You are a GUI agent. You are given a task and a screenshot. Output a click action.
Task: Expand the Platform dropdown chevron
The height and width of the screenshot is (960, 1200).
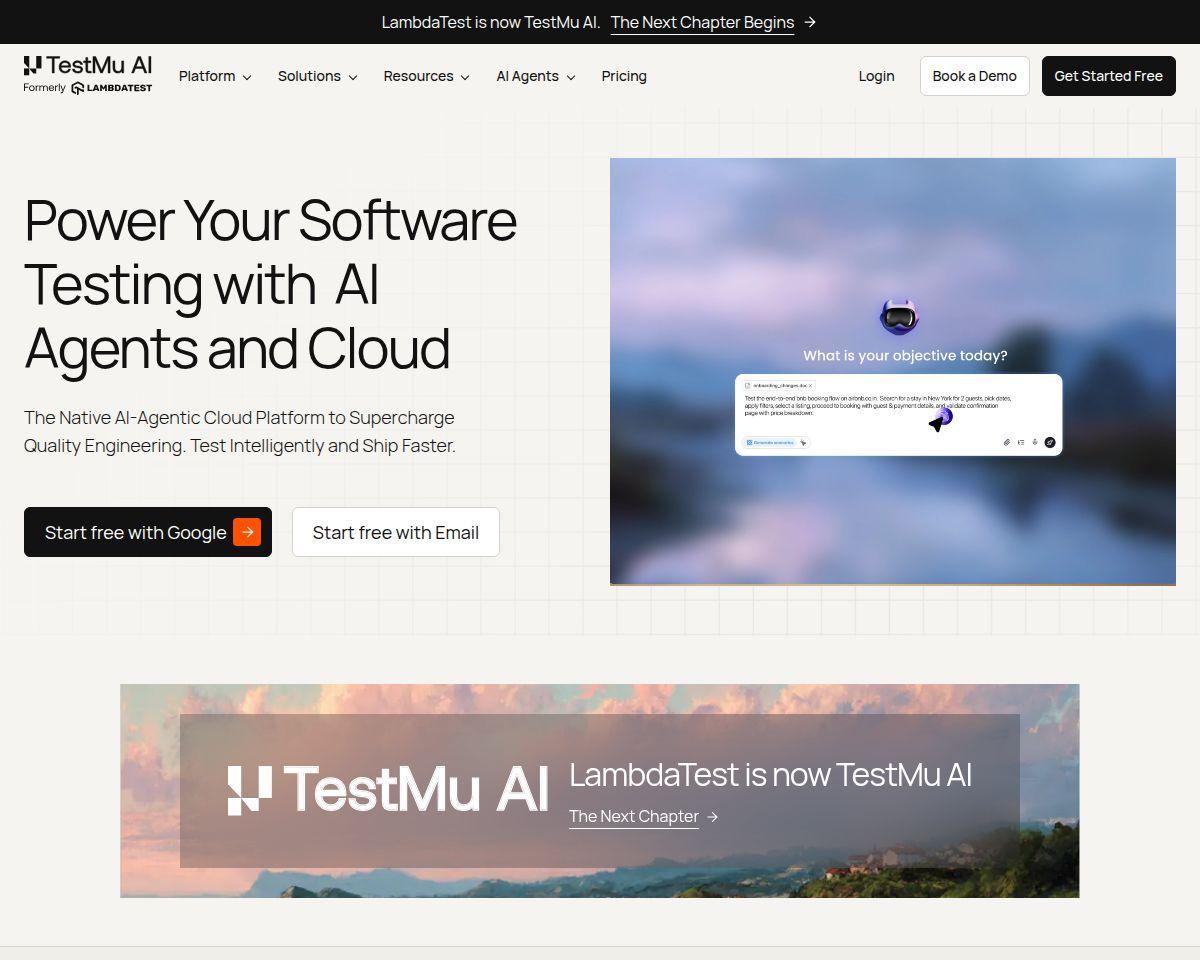coord(247,77)
